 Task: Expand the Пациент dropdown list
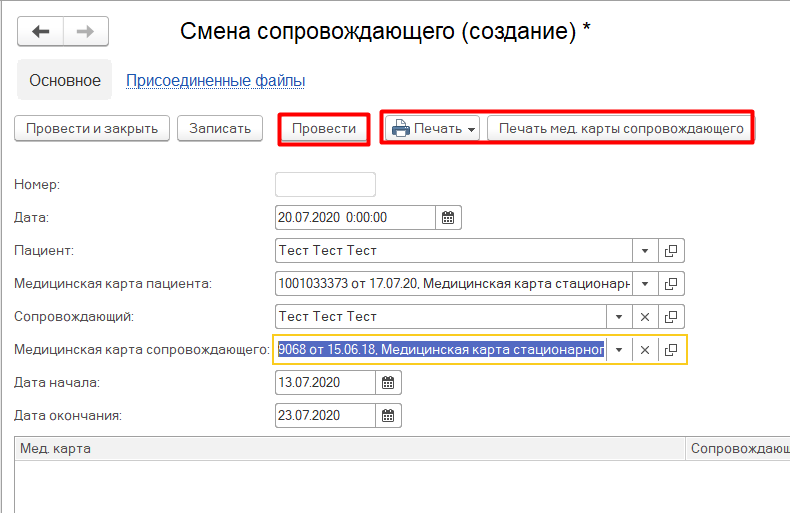point(645,250)
